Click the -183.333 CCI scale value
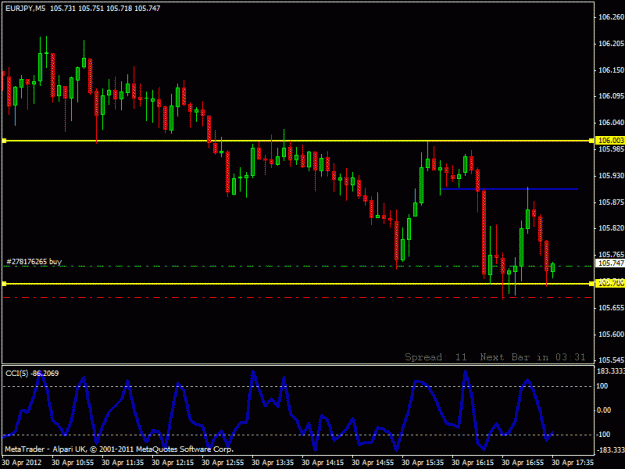625x469 pixels. pyautogui.click(x=610, y=450)
